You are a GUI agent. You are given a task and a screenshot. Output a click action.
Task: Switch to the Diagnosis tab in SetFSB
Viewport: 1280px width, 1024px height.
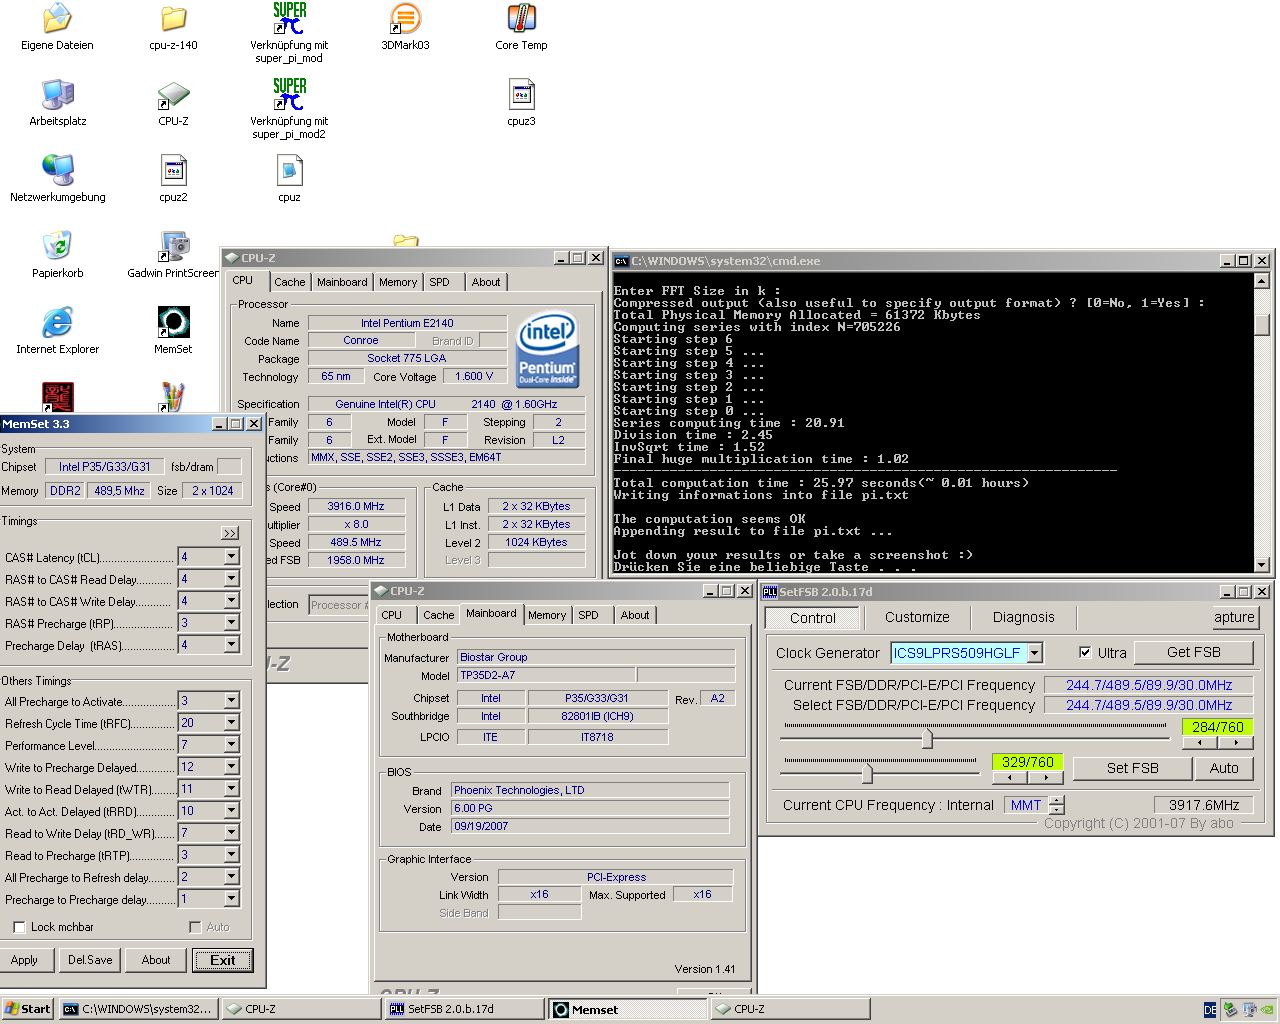(1023, 618)
